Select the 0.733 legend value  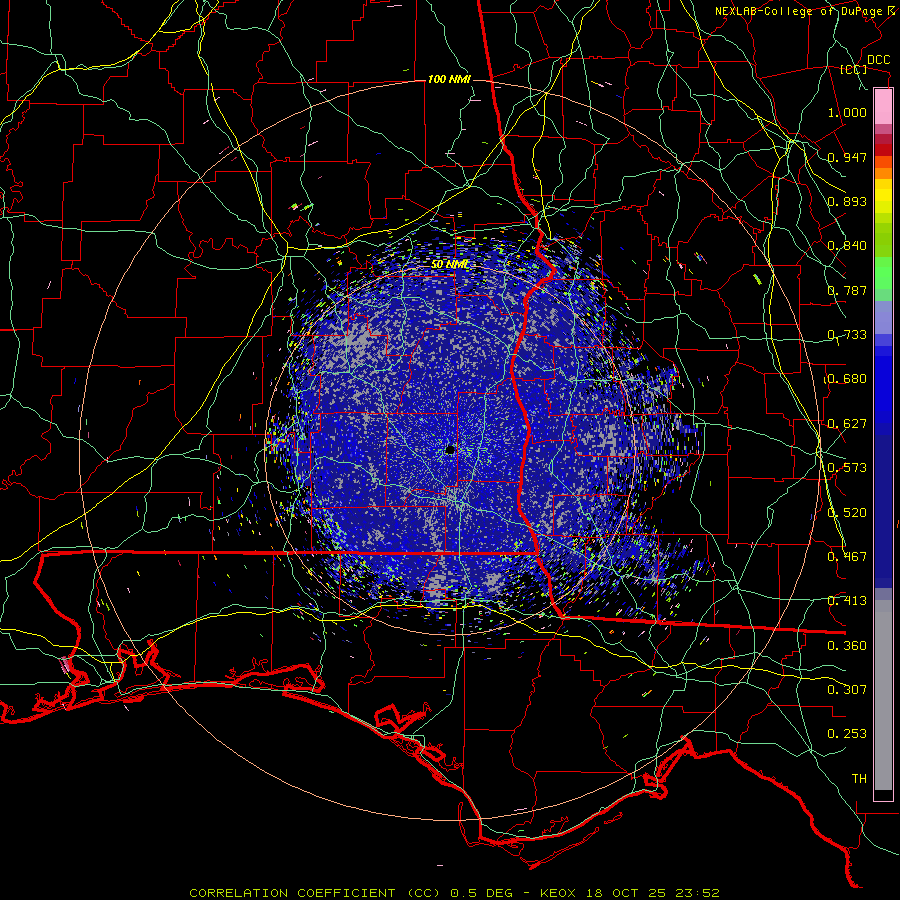click(x=847, y=335)
